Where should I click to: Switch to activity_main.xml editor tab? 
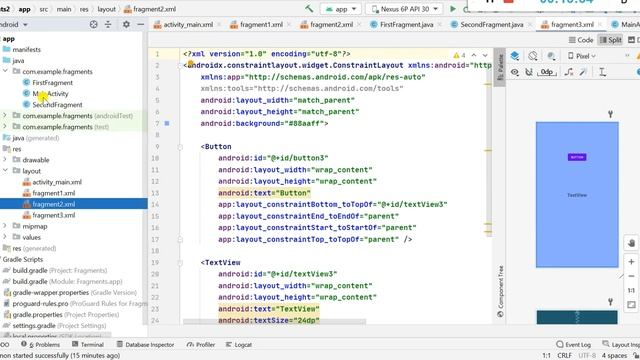click(183, 24)
